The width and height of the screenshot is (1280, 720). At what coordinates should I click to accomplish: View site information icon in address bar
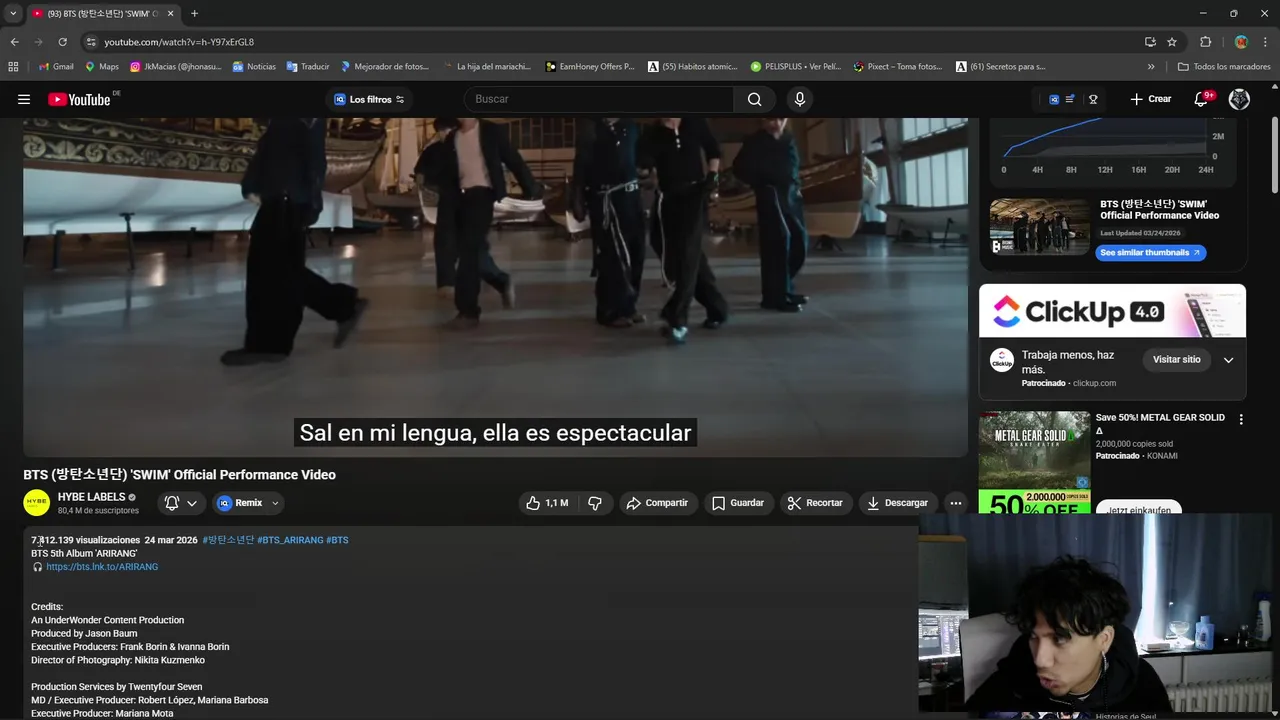click(x=91, y=42)
